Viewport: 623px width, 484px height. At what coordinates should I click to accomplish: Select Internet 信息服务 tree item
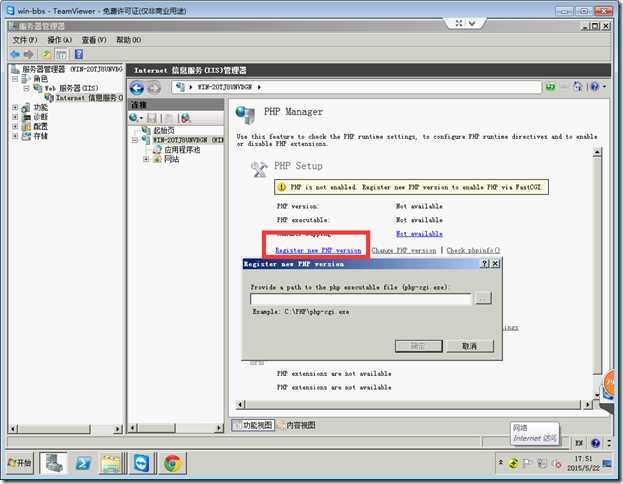point(84,98)
